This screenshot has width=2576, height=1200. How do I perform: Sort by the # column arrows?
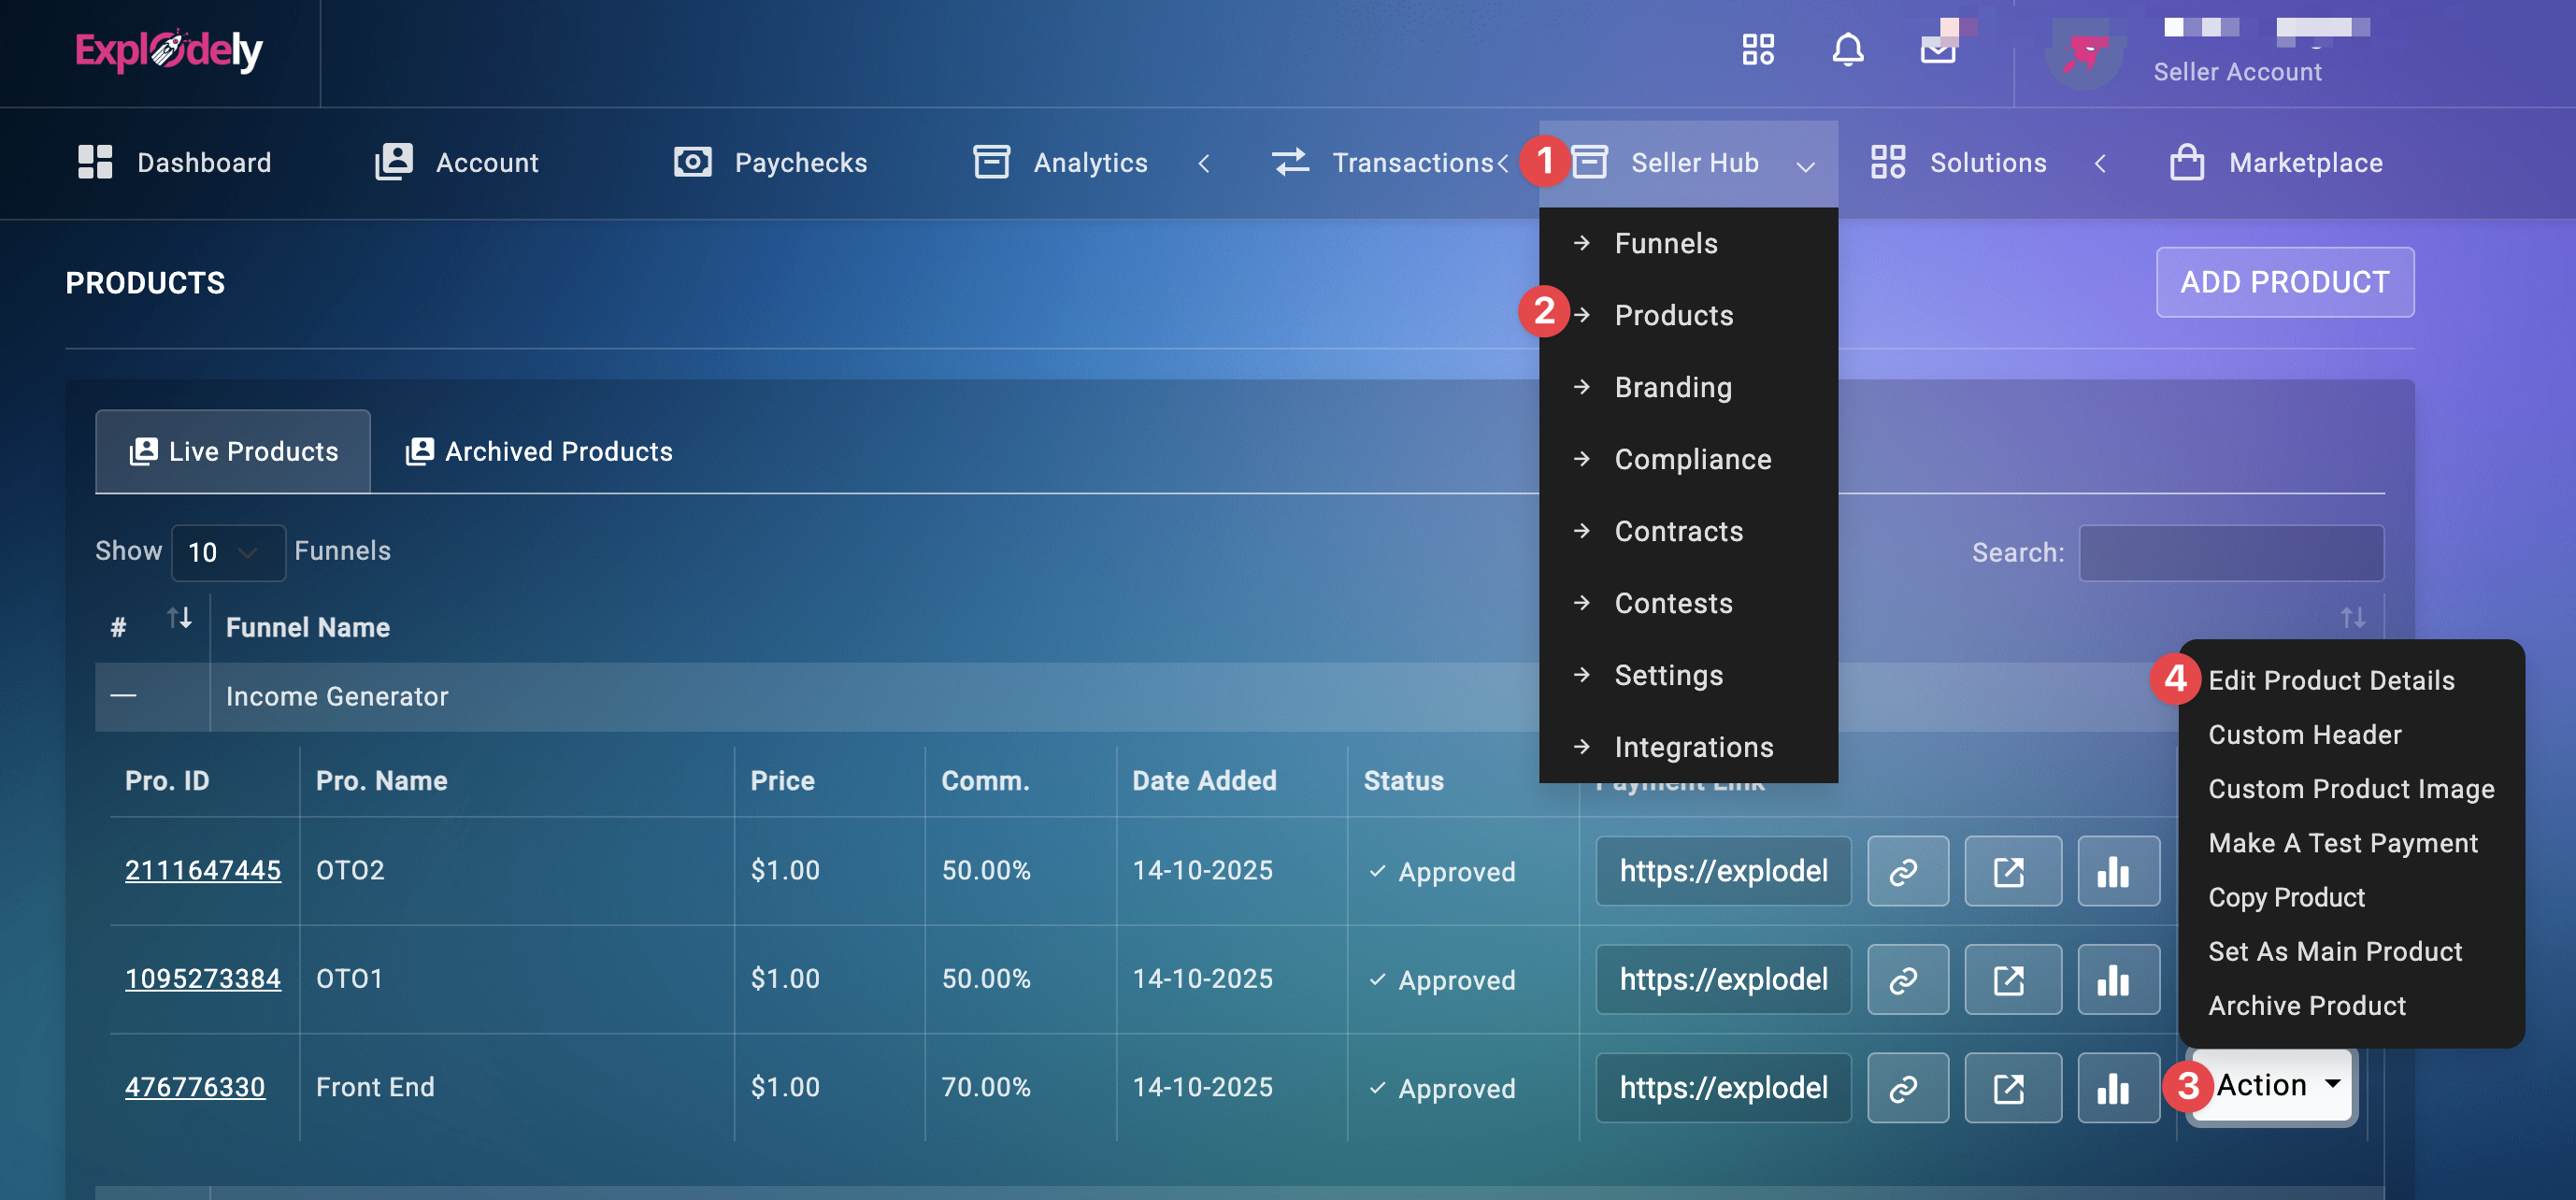click(x=179, y=619)
